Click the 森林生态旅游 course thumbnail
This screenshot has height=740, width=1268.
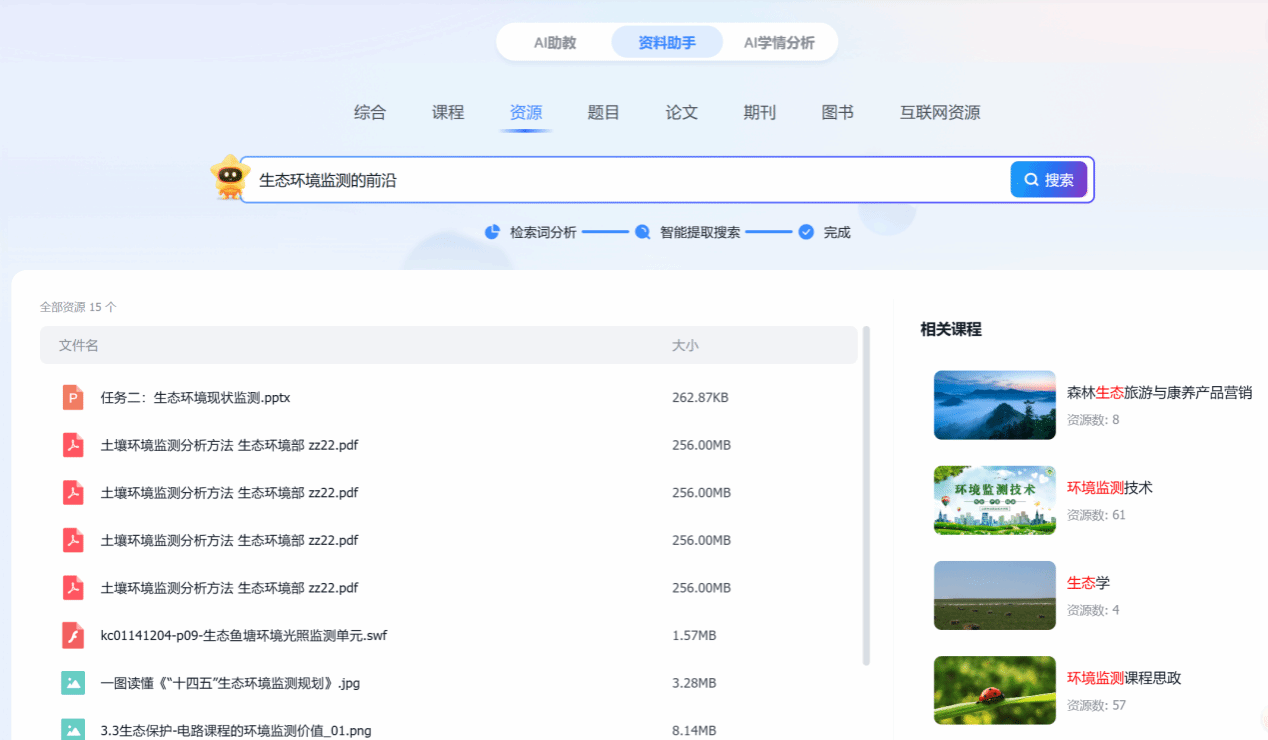[x=994, y=405]
